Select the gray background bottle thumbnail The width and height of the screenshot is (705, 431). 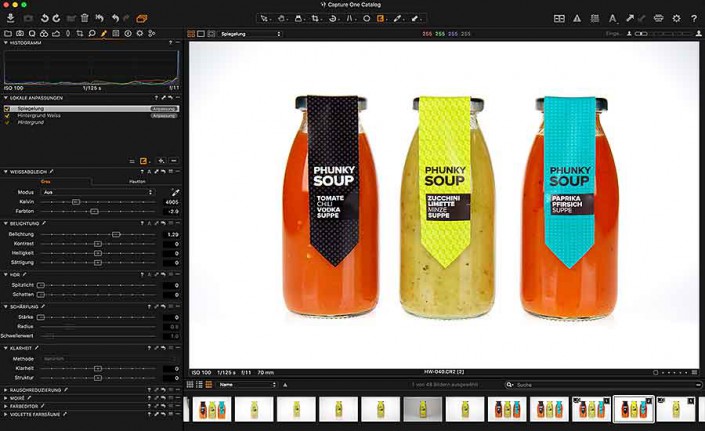(x=423, y=409)
